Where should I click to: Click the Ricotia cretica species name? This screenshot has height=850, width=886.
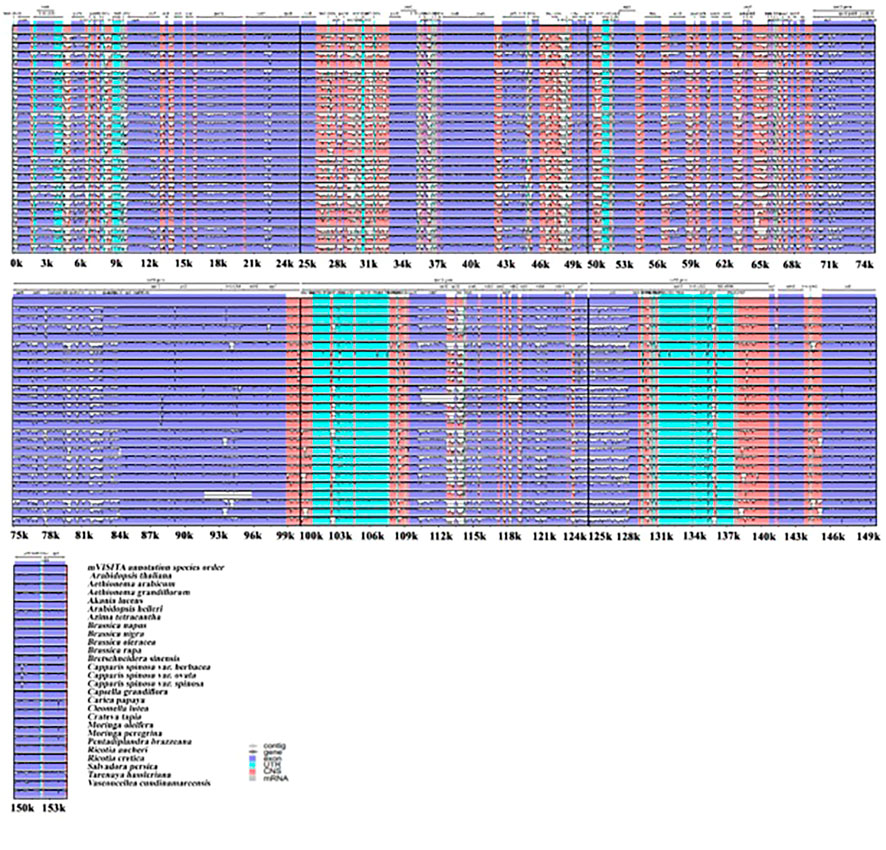pyautogui.click(x=116, y=758)
